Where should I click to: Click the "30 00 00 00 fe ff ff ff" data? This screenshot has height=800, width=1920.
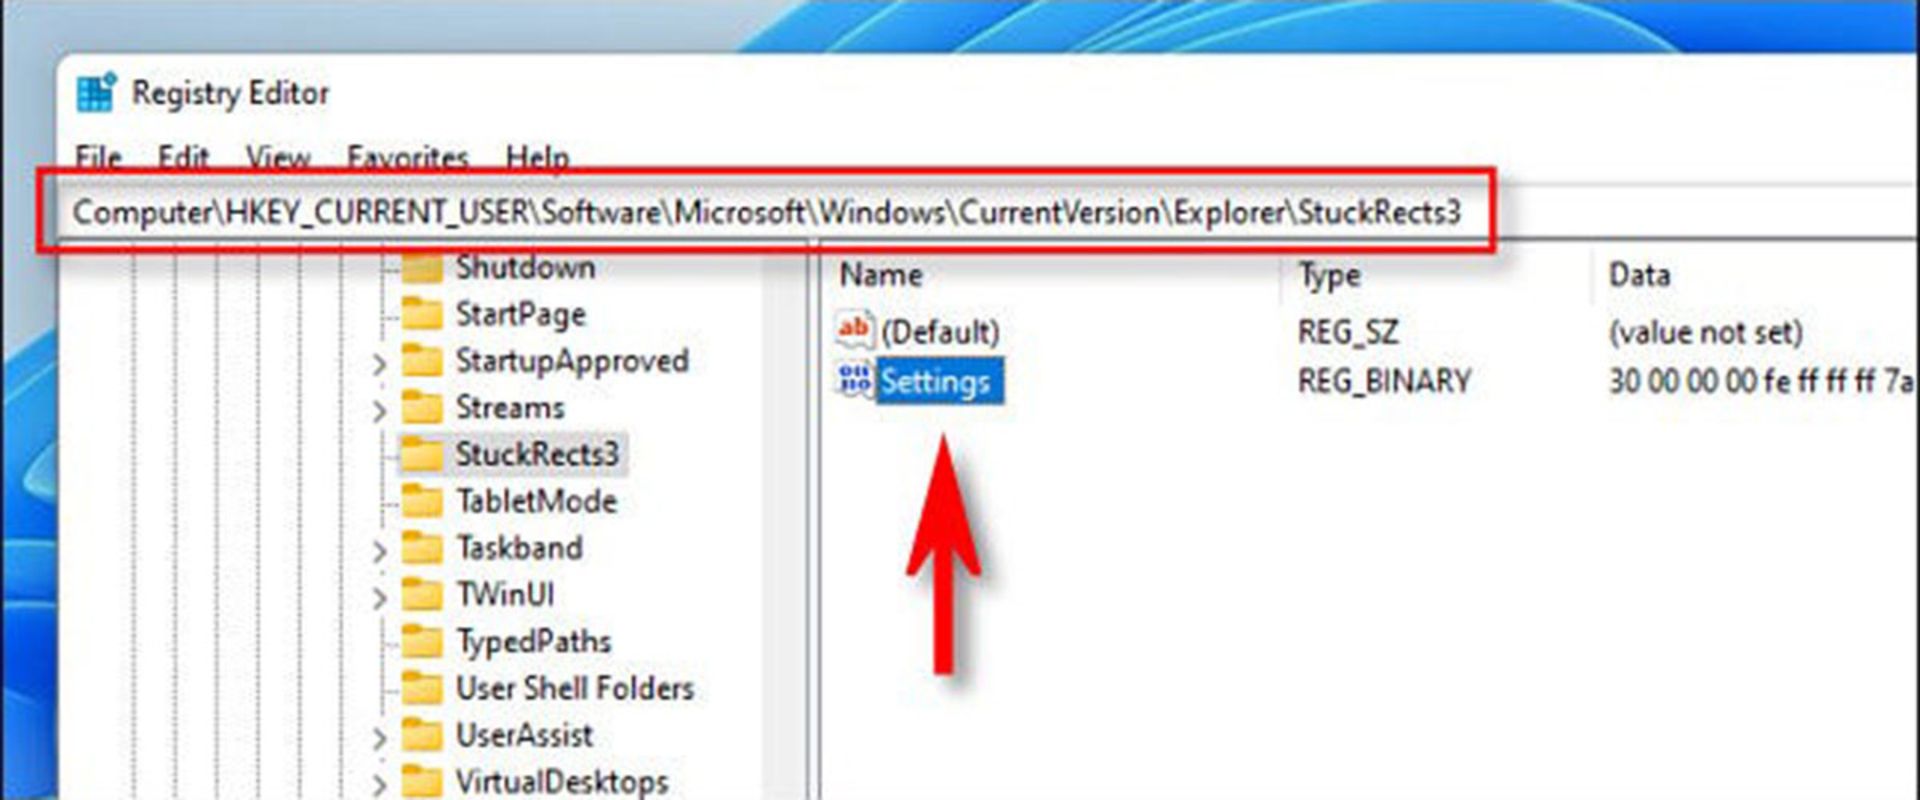(x=1742, y=381)
